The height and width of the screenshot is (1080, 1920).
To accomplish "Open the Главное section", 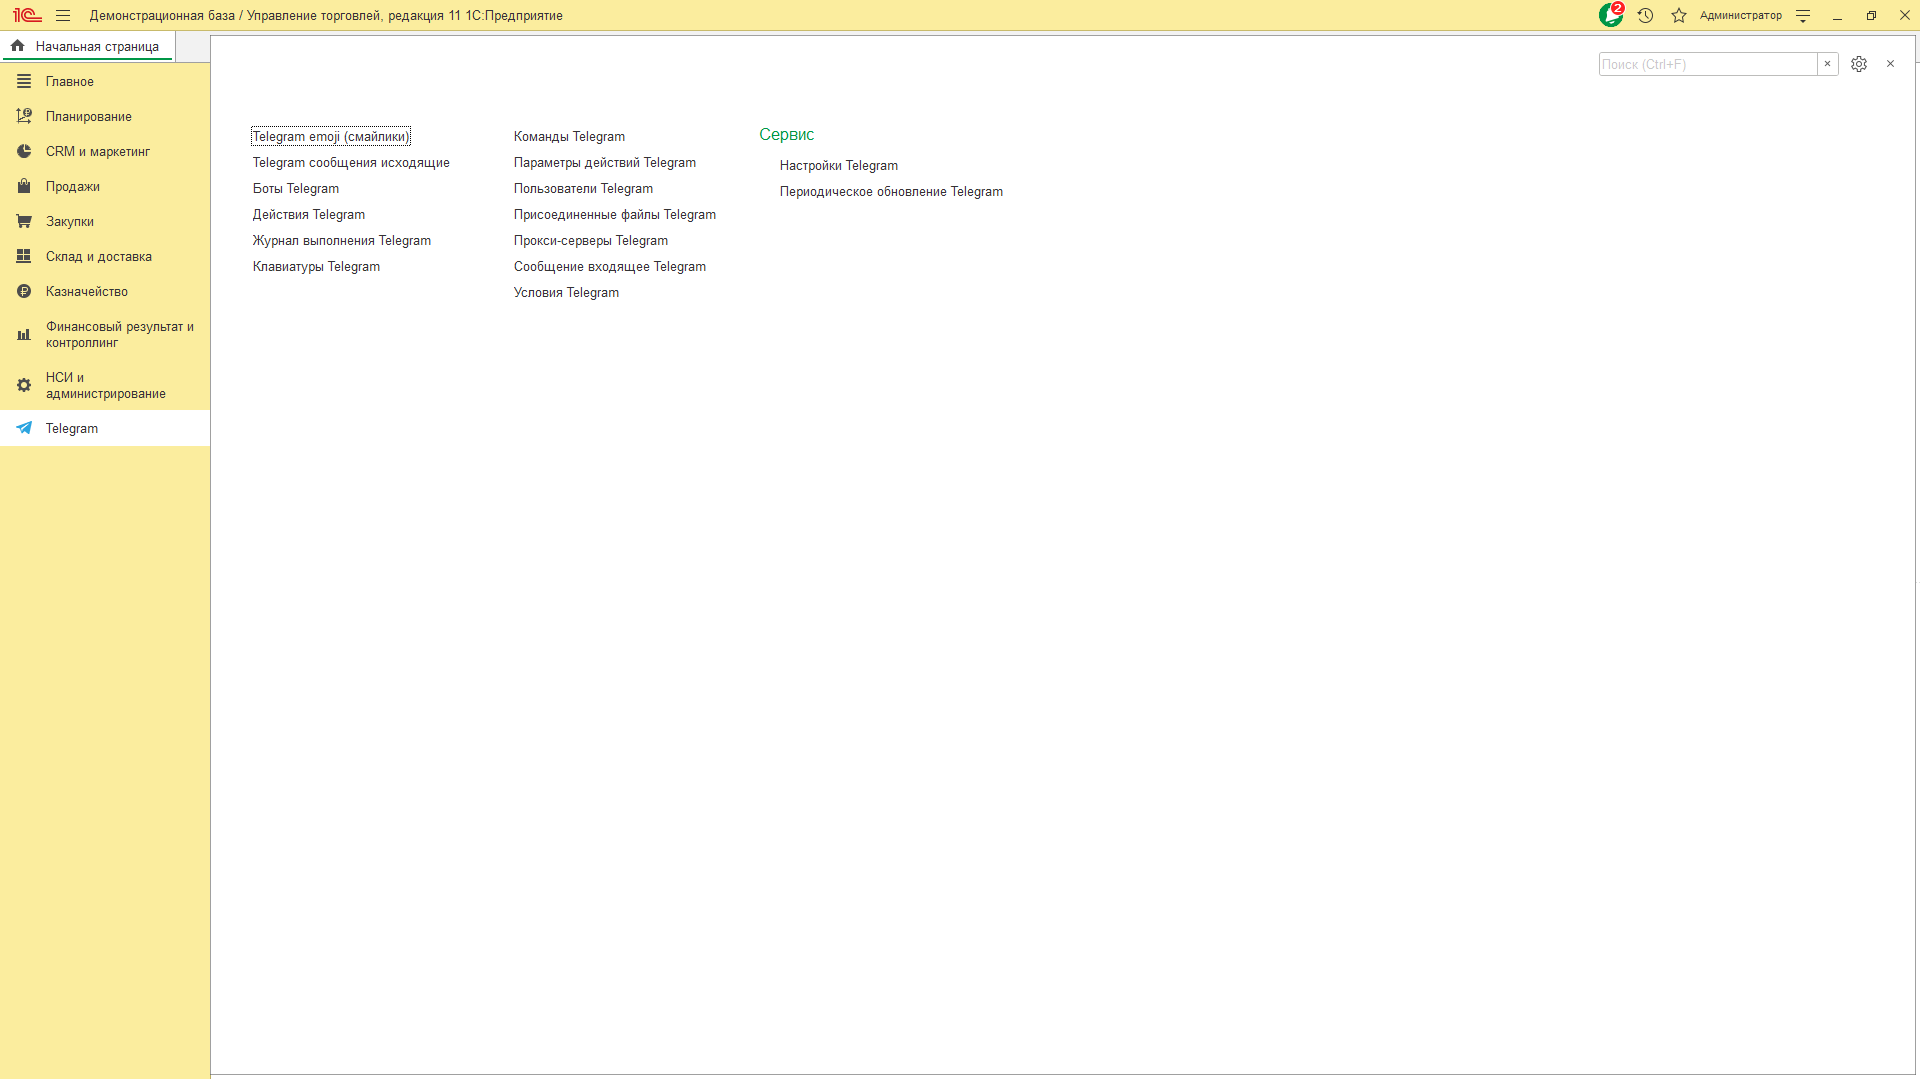I will coord(105,81).
